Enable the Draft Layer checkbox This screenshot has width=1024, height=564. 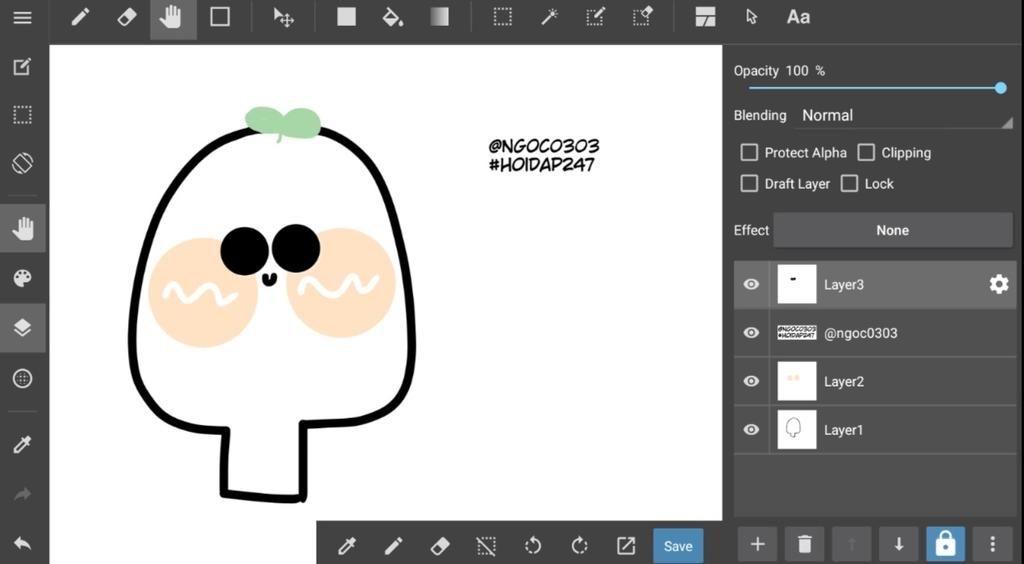coord(748,183)
